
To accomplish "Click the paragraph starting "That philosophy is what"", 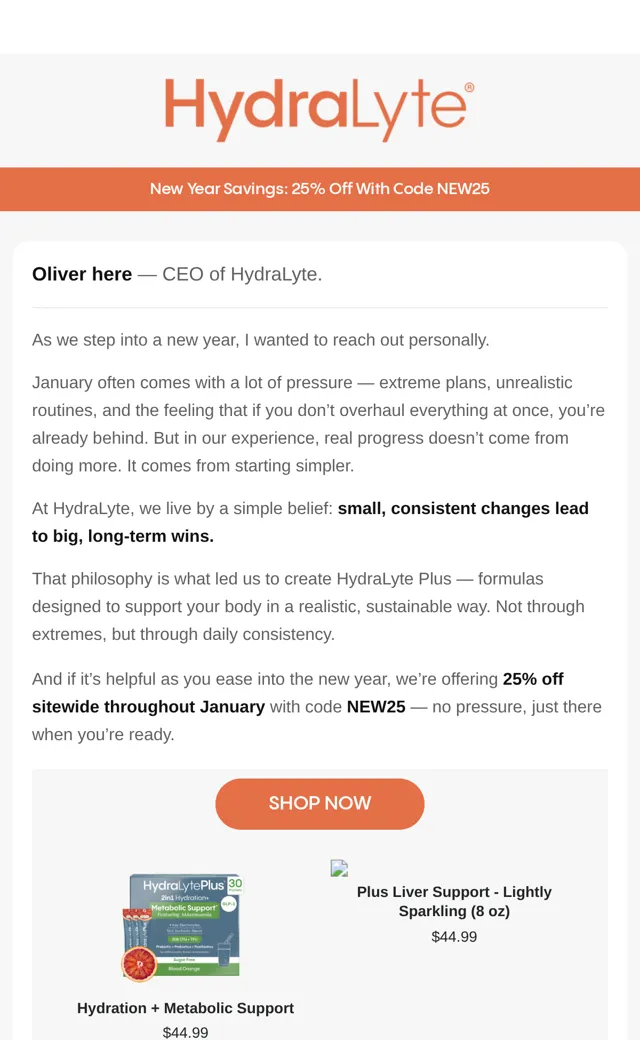I will [308, 607].
